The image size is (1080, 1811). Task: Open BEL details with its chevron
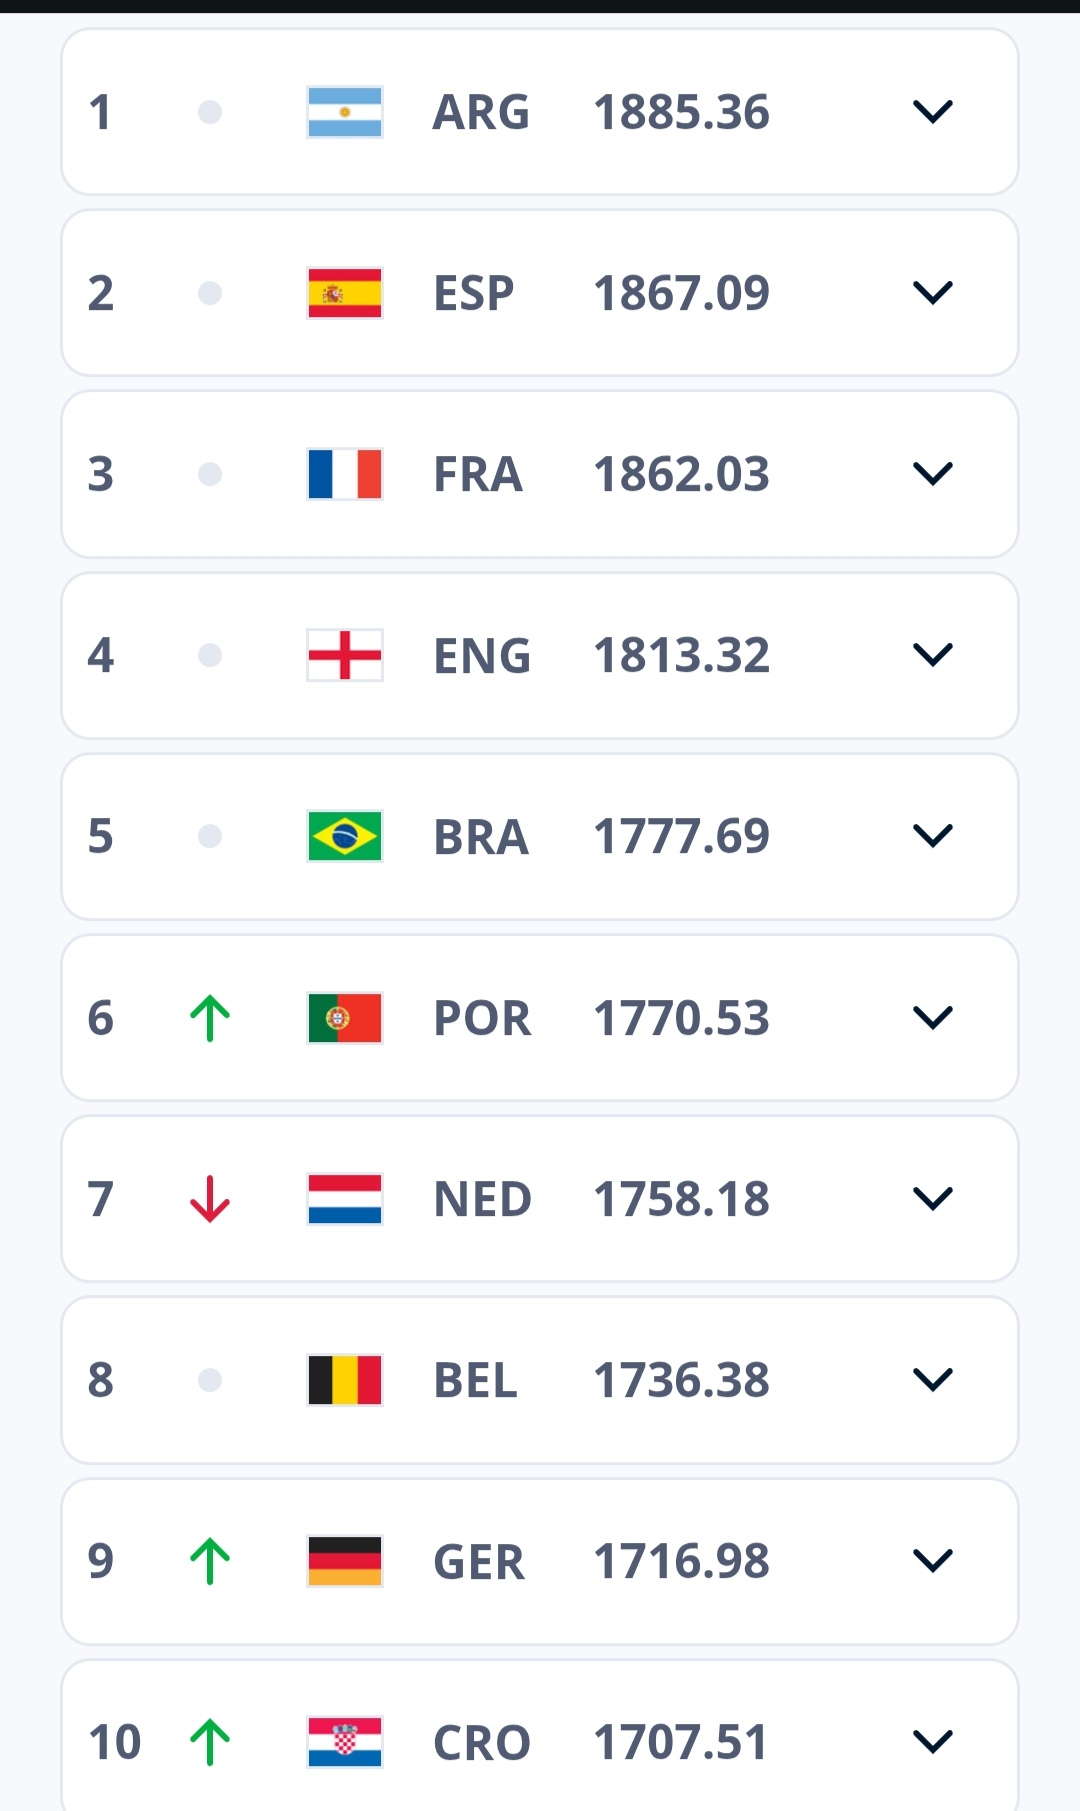pos(933,1380)
